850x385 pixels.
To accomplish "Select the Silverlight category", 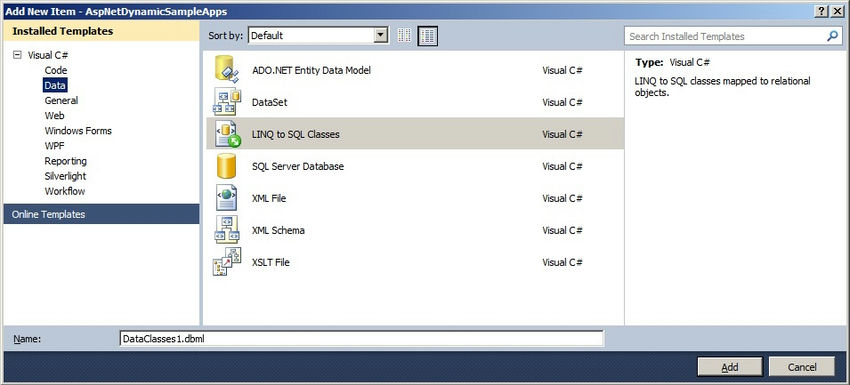I will [x=65, y=176].
